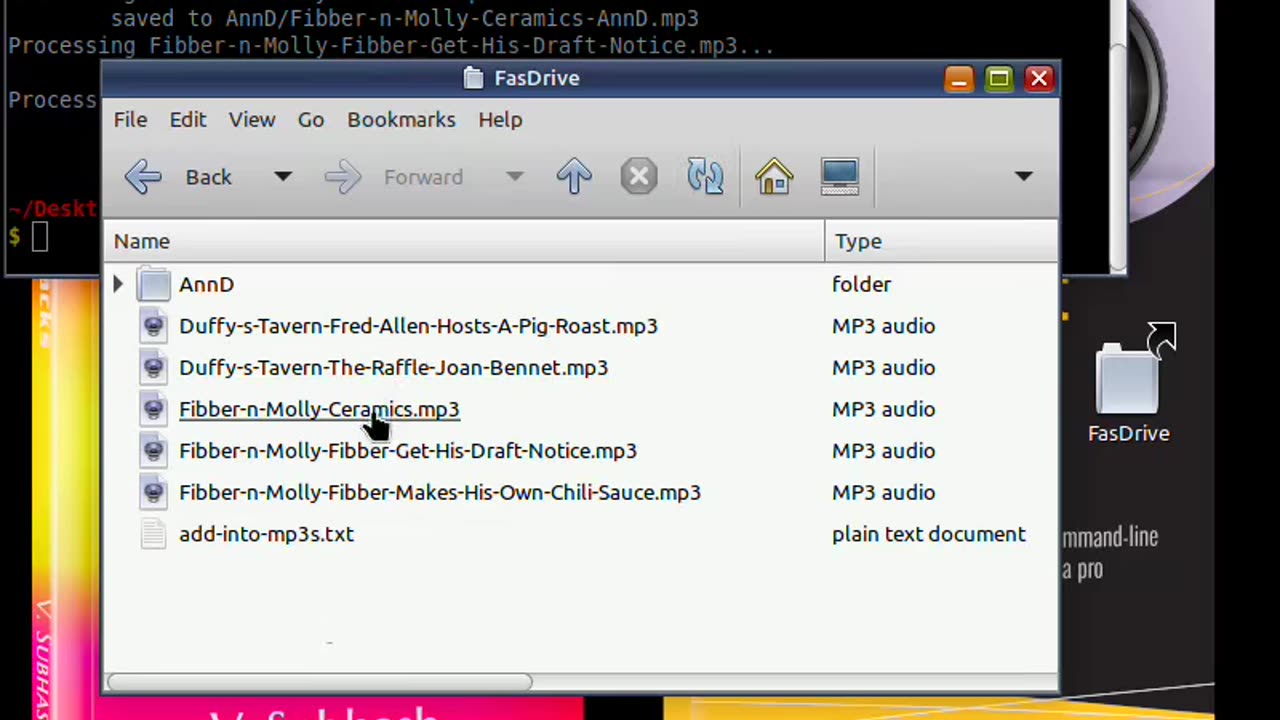Screen dimensions: 1280x720
Task: Click the Stop loading icon
Action: click(x=639, y=177)
